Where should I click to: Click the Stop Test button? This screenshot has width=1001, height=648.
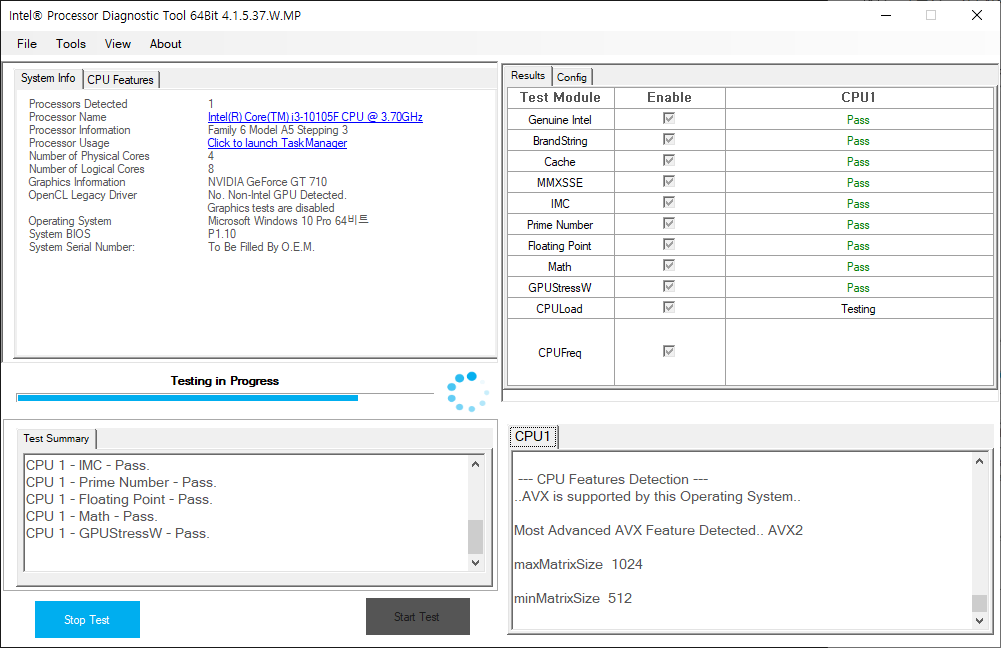point(87,619)
